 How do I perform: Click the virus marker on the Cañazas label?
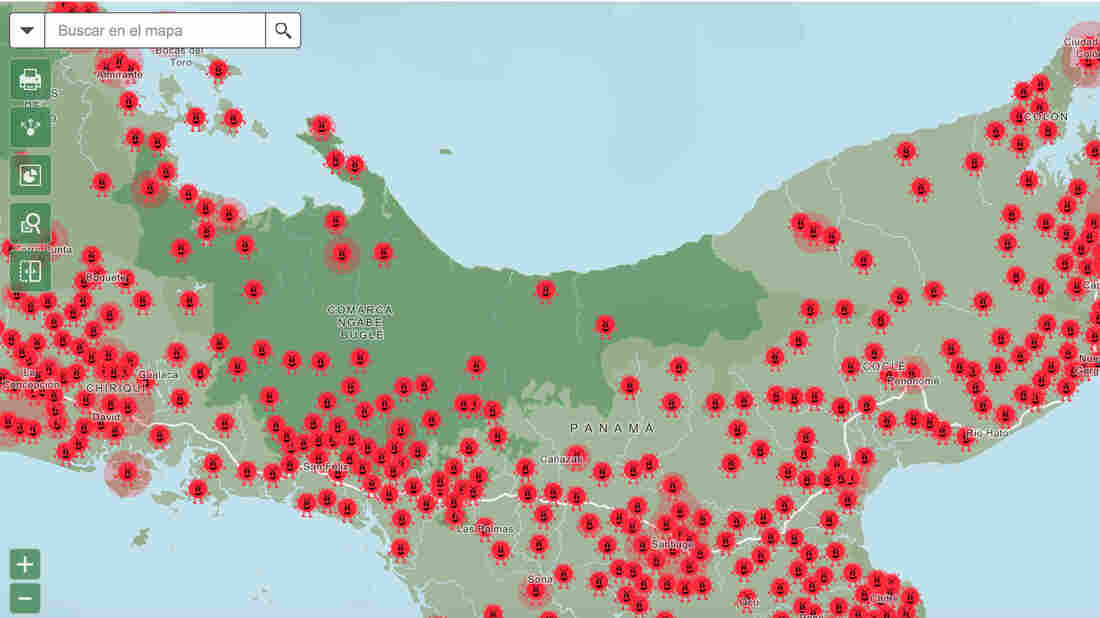coord(576,456)
